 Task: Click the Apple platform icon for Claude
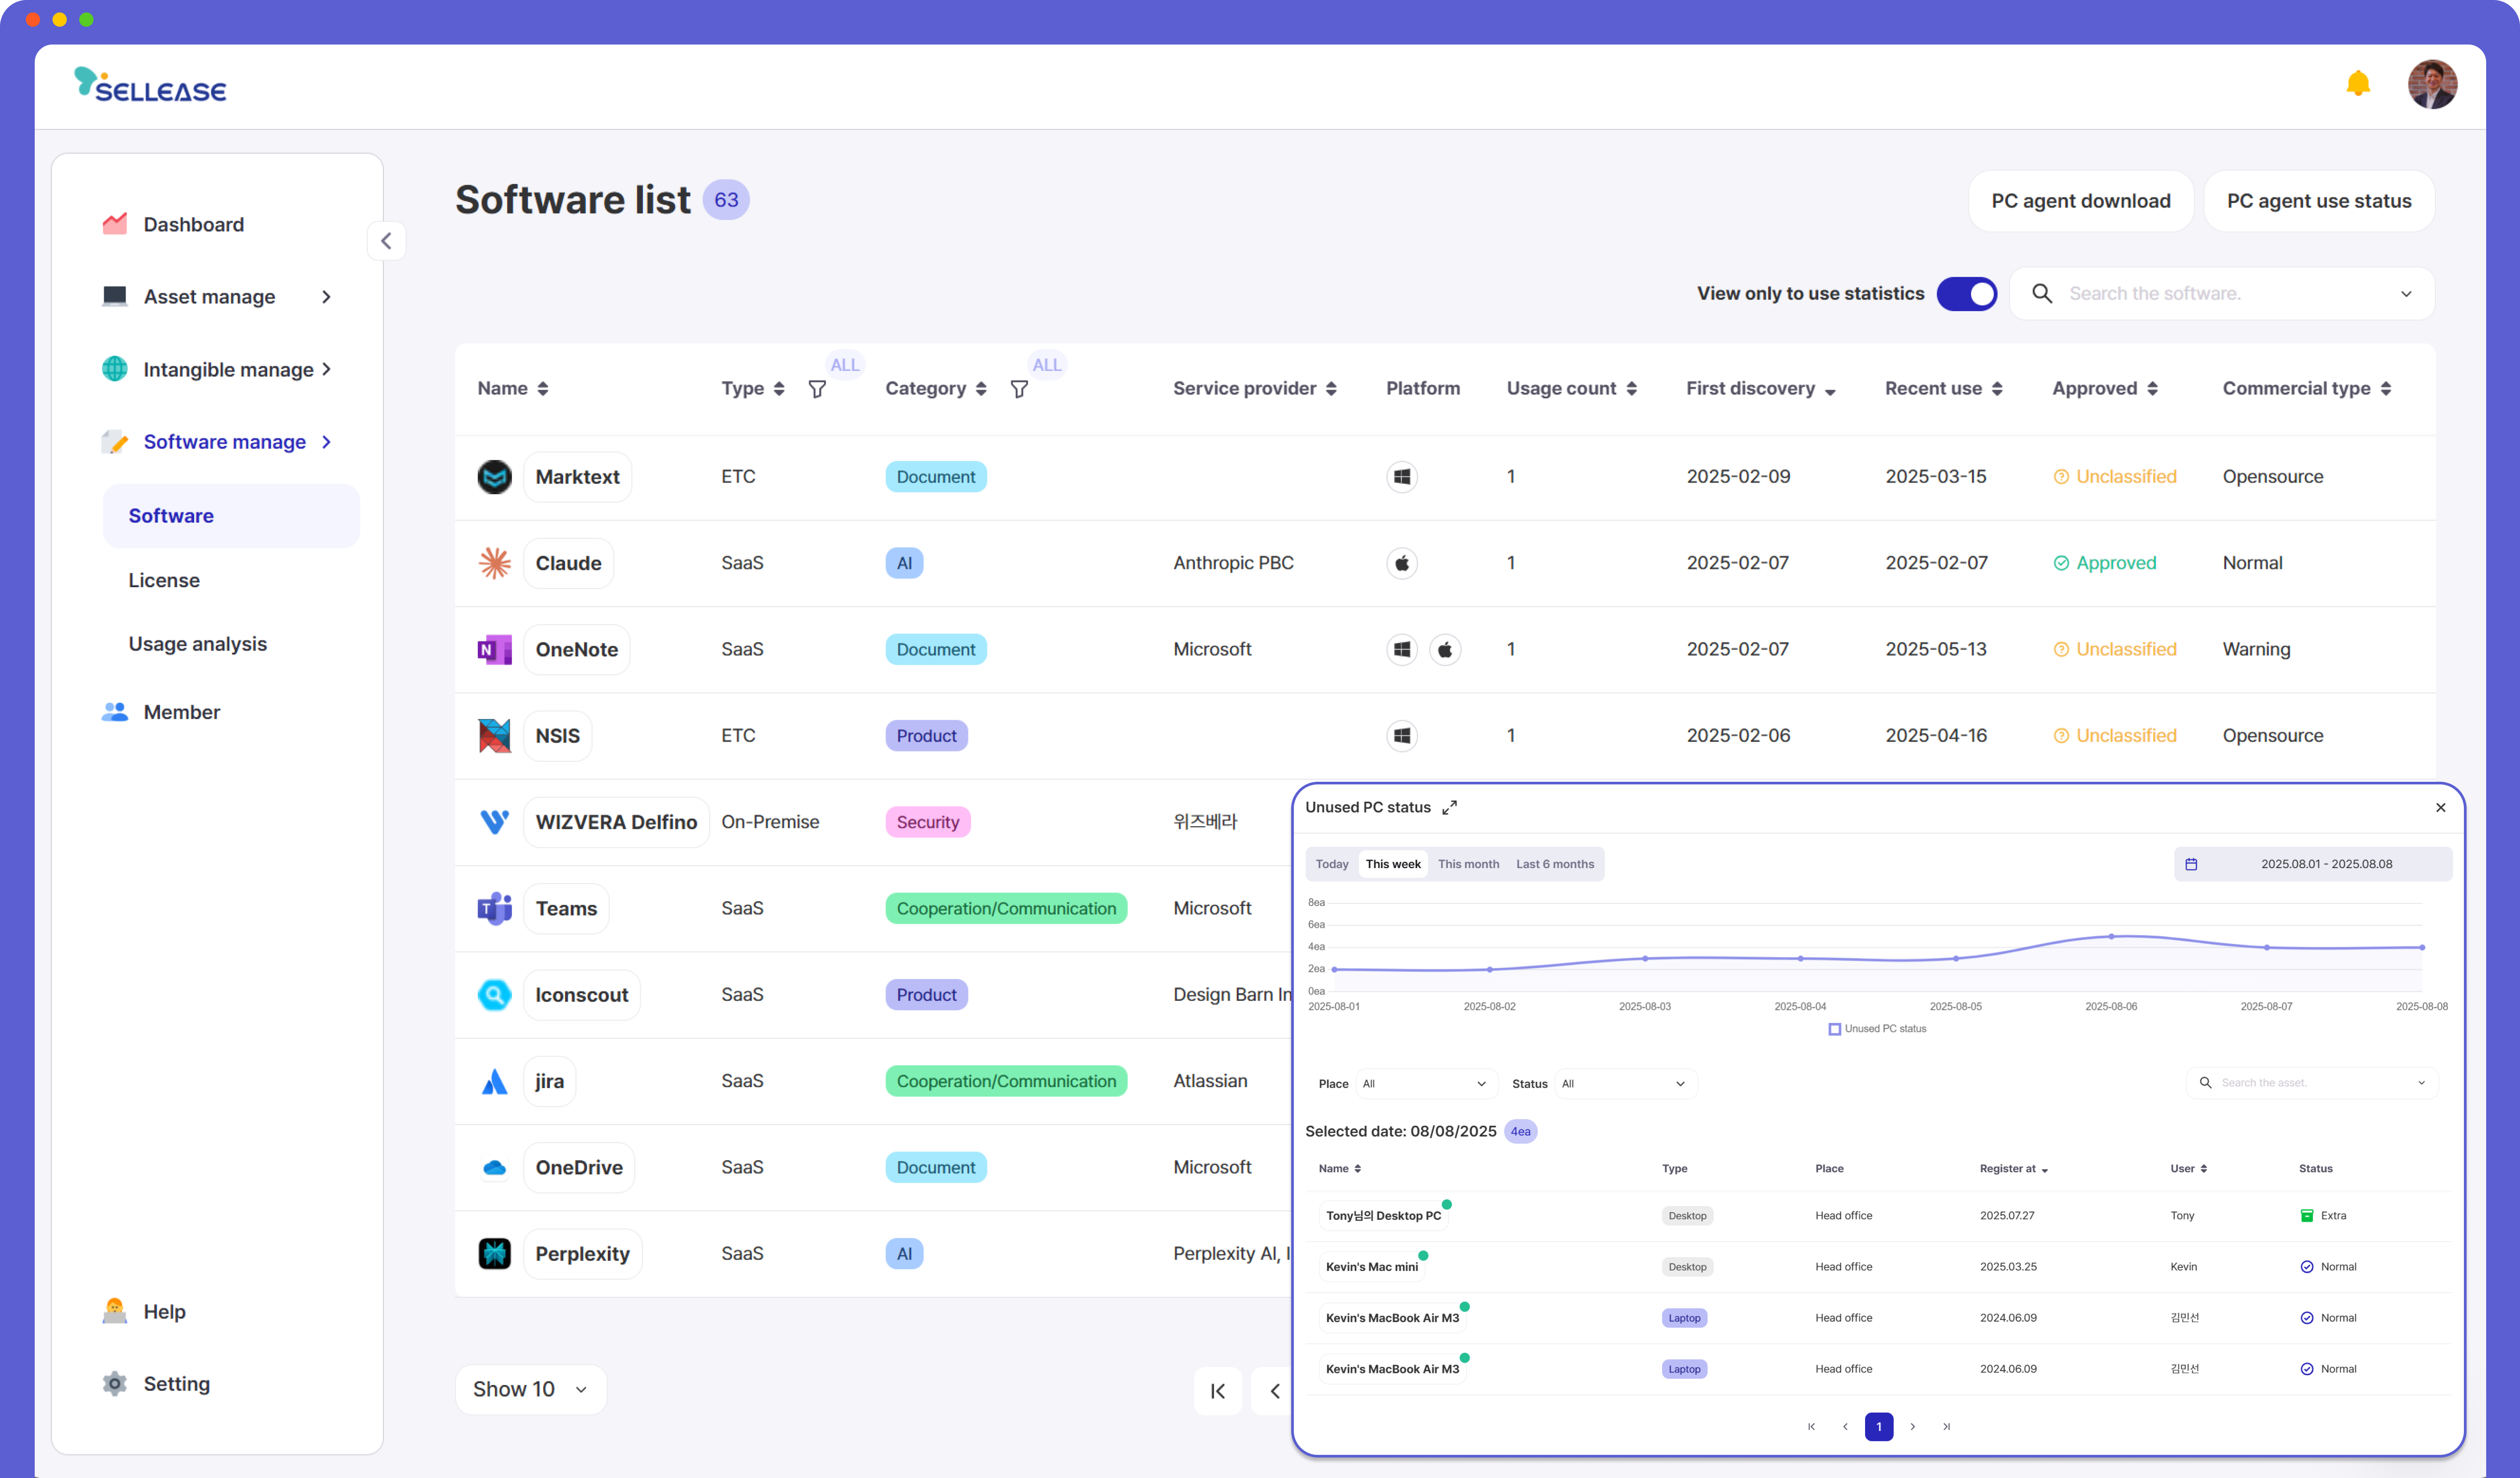click(x=1402, y=563)
